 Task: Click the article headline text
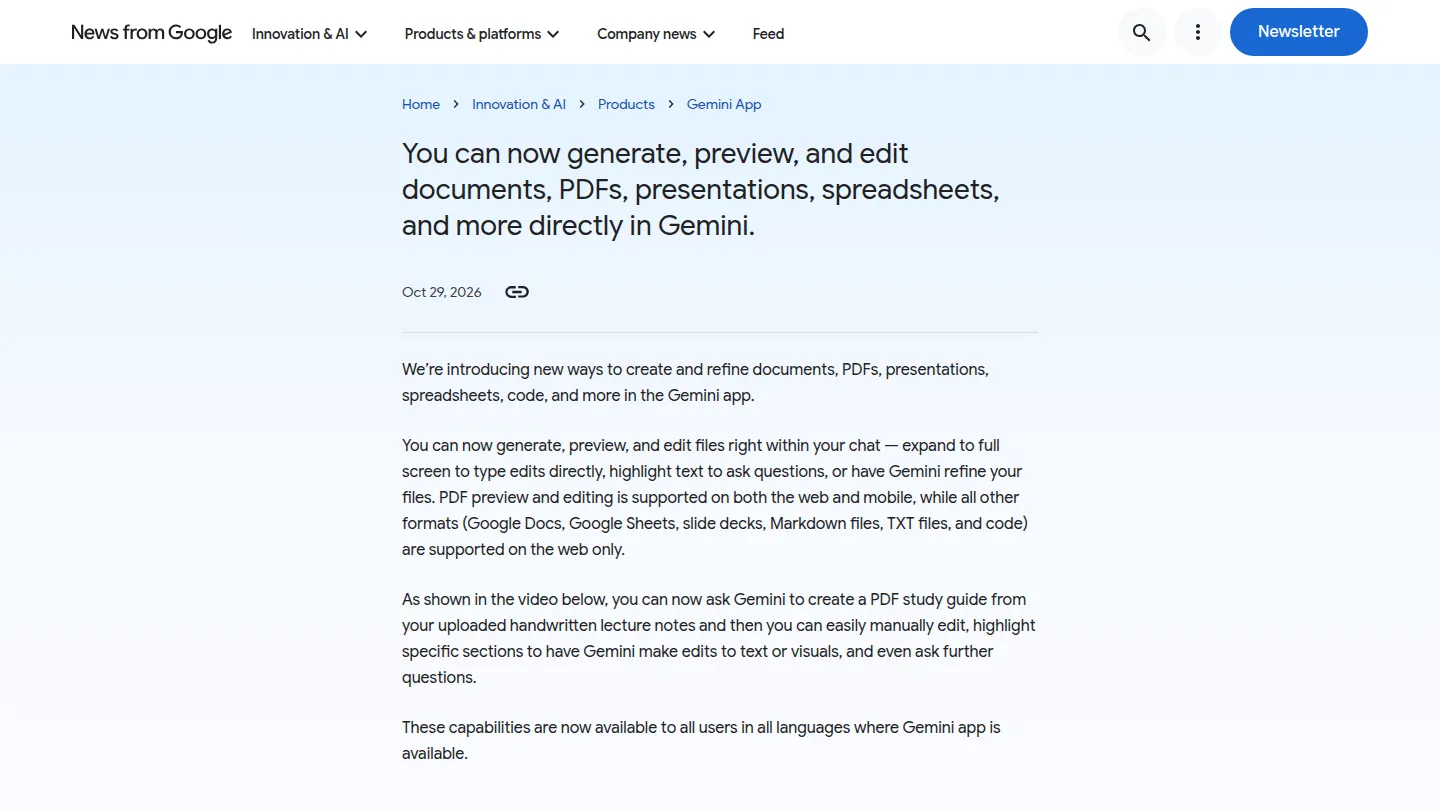(700, 189)
